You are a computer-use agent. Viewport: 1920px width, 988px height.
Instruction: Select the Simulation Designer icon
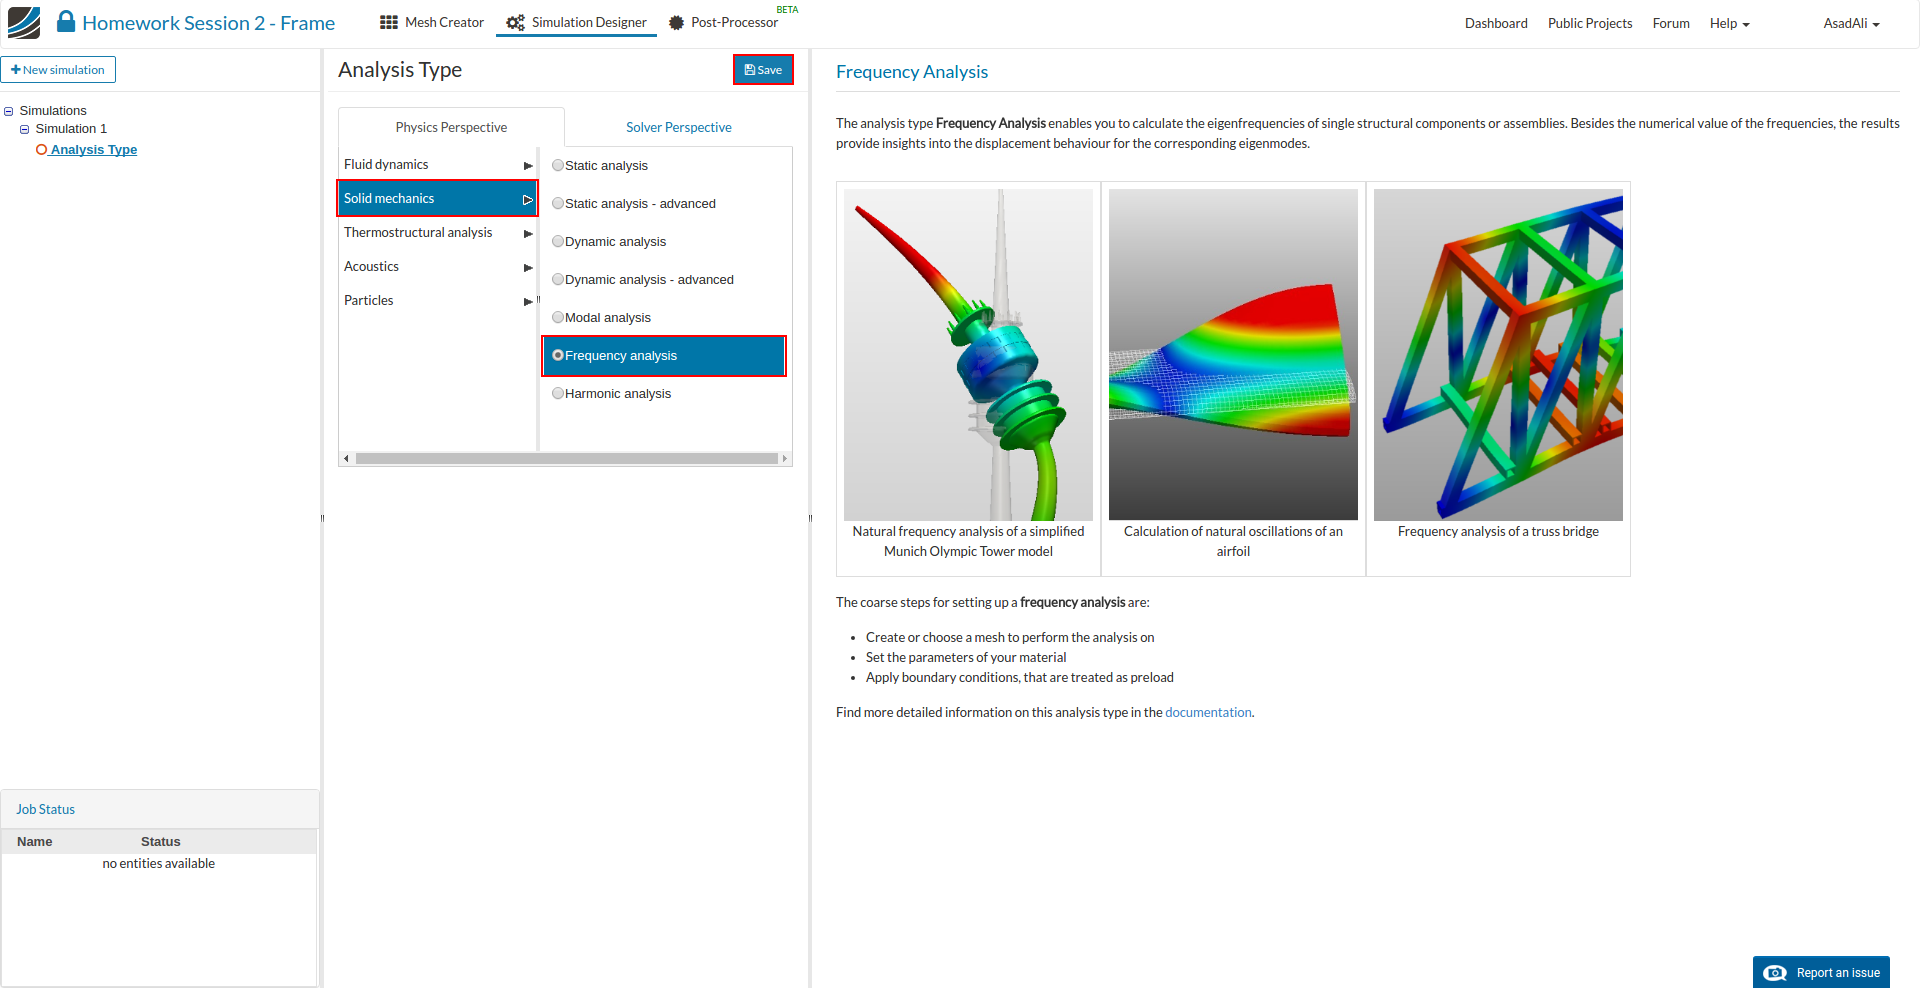coord(515,22)
